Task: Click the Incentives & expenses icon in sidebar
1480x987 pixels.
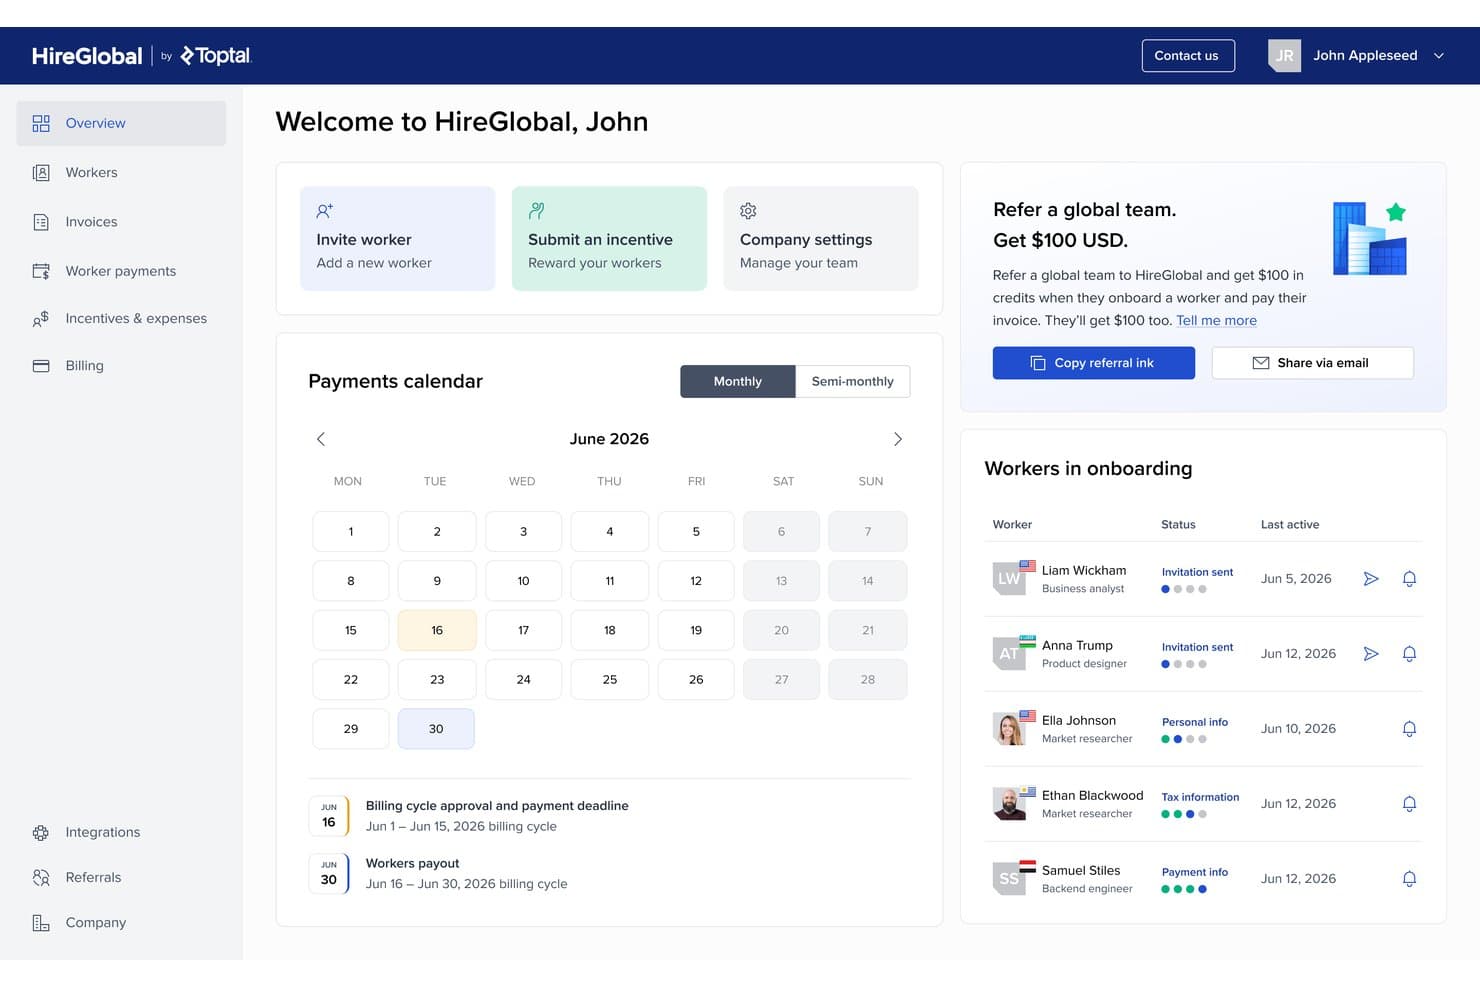Action: tap(41, 319)
